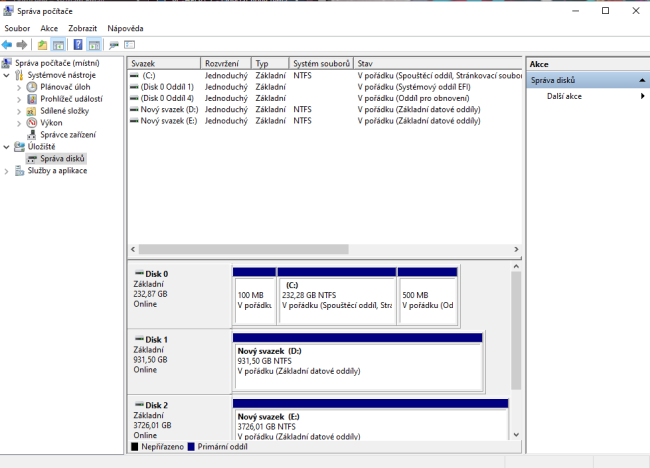Click the Forward arrow toolbar icon
Viewport: 650px width, 468px height.
pos(22,45)
